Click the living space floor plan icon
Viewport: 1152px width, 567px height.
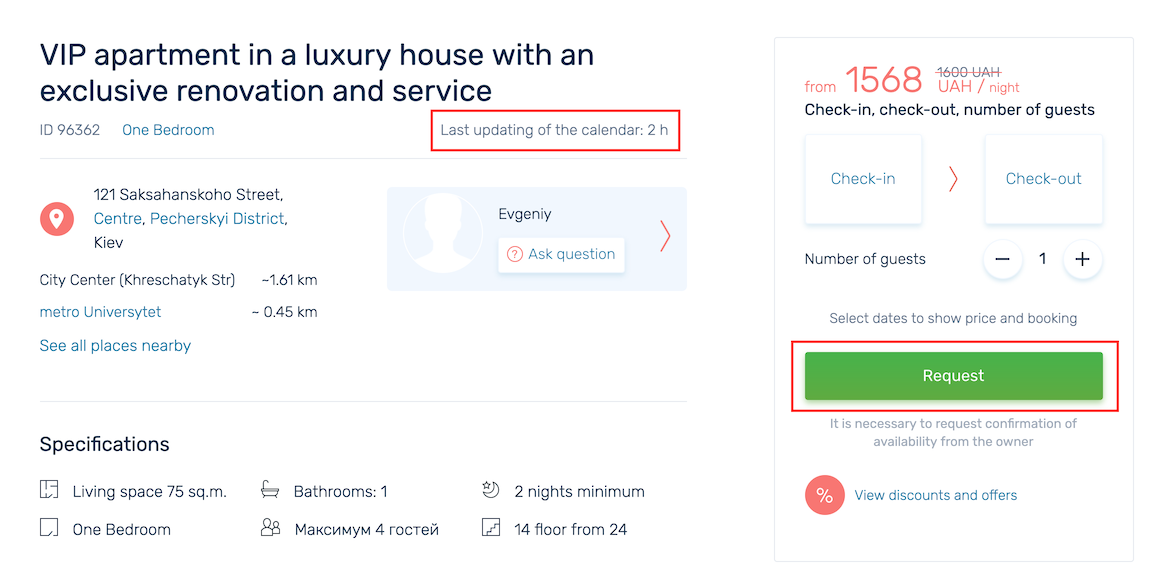click(x=48, y=490)
